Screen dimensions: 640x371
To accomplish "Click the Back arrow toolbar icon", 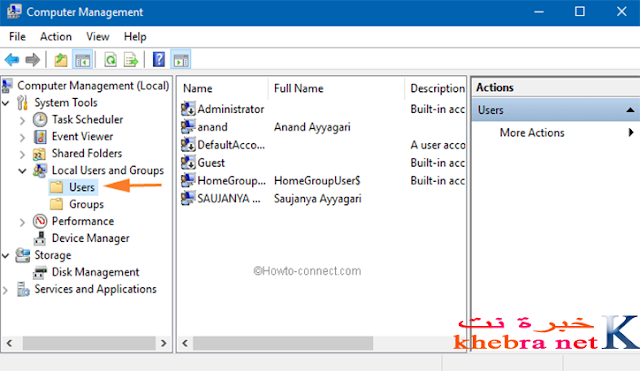I will pos(12,60).
